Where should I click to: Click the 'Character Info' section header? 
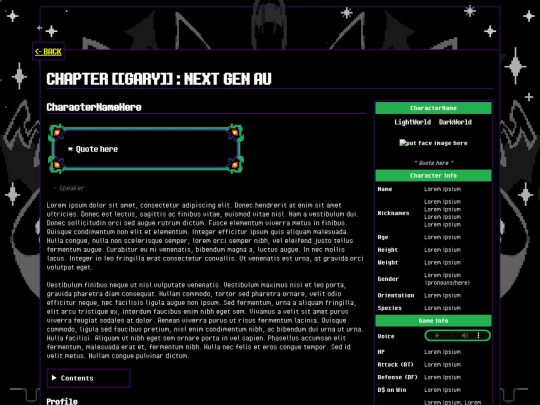(433, 176)
